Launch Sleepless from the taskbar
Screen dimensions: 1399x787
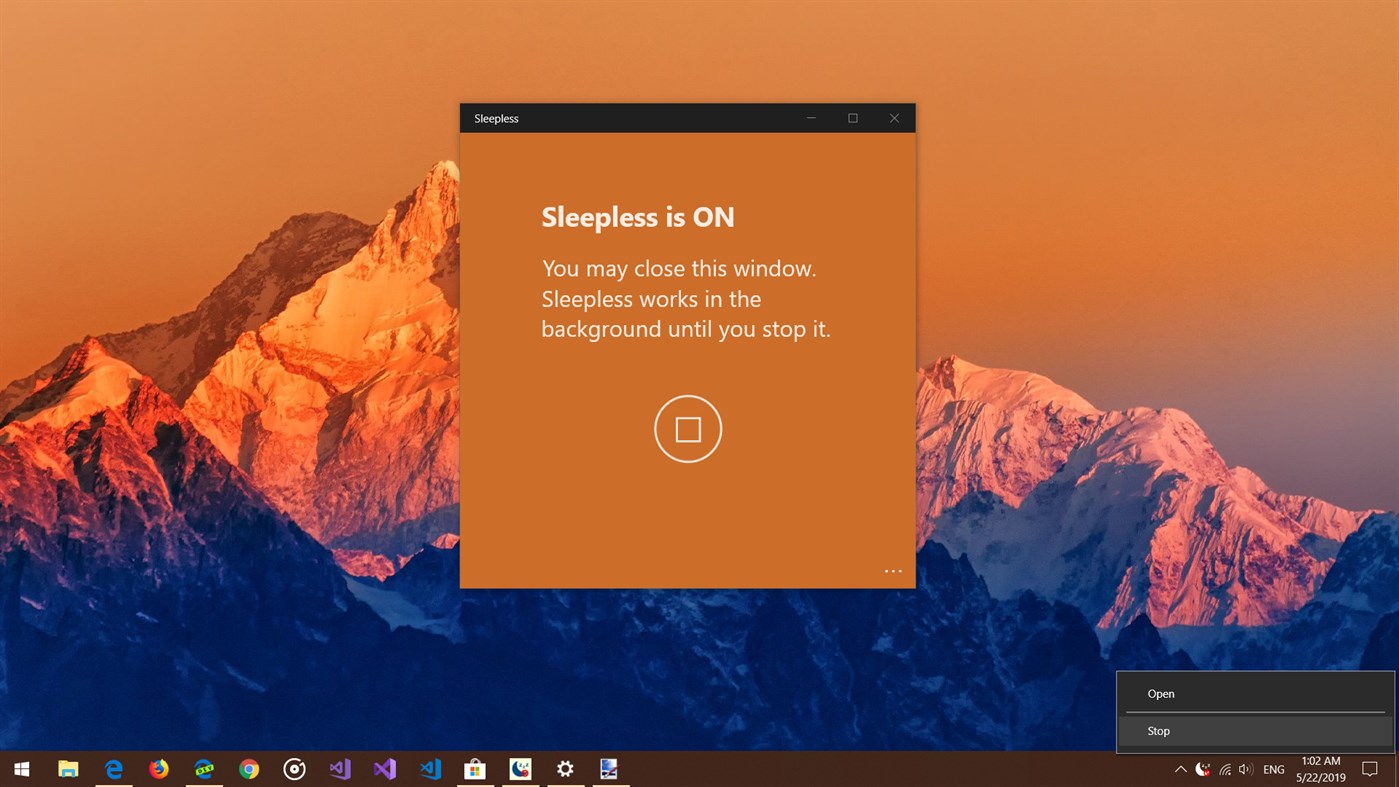[x=519, y=769]
